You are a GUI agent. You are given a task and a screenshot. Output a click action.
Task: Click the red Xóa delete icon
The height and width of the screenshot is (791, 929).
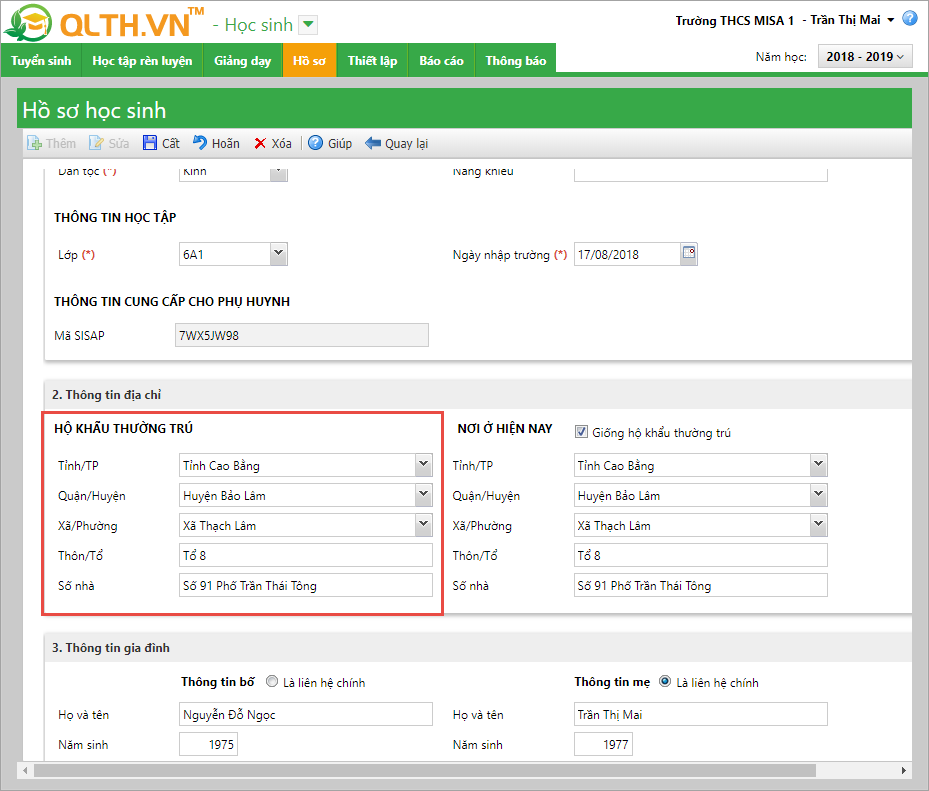[260, 143]
